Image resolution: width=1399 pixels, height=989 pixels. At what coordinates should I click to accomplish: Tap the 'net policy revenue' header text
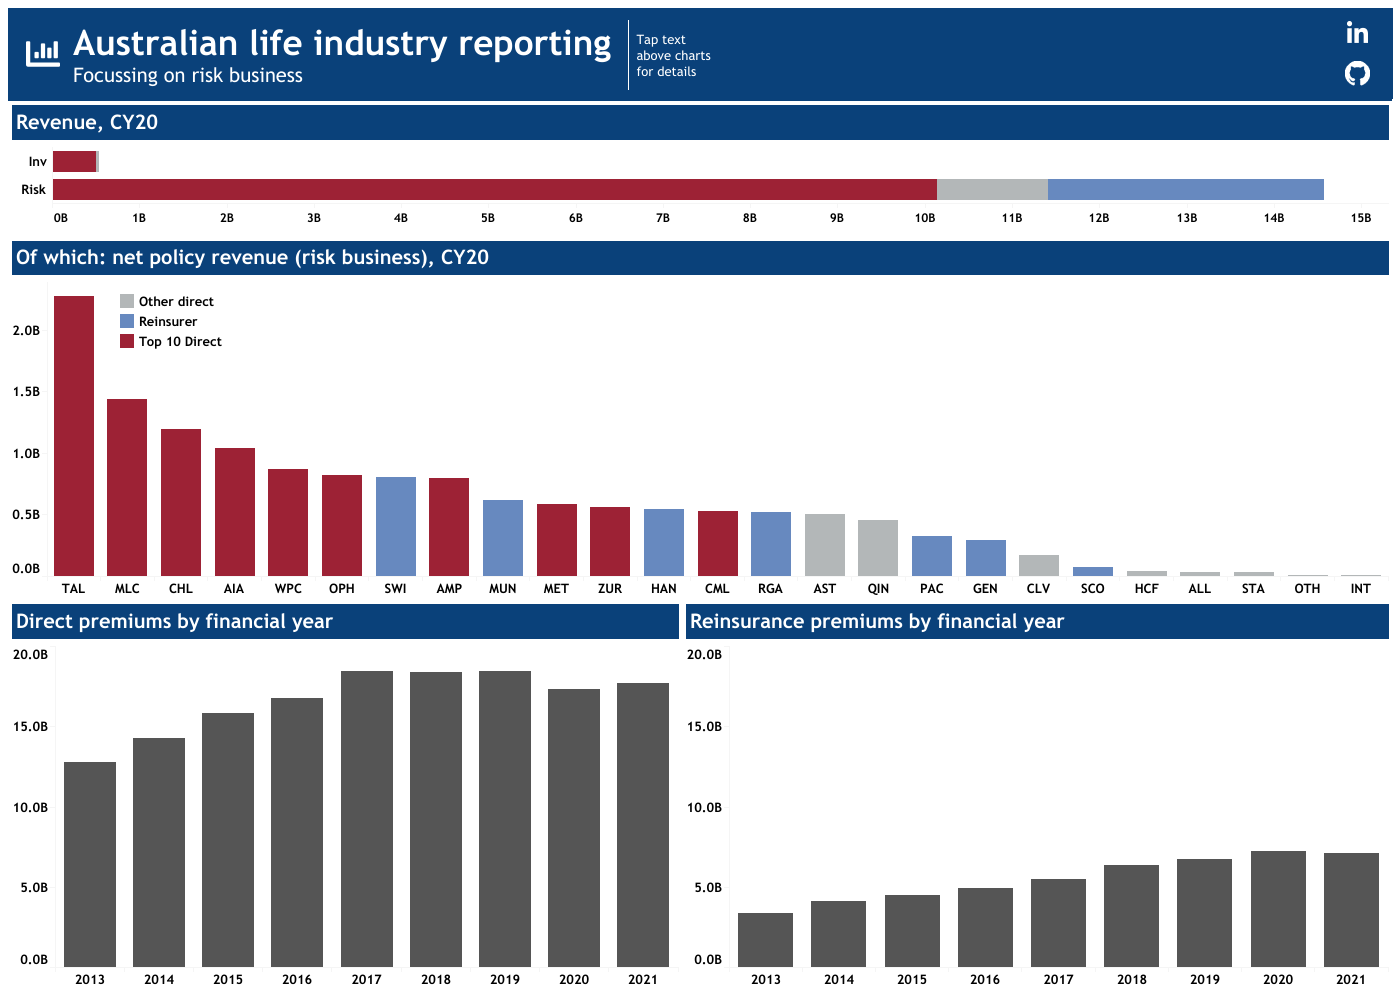(252, 258)
